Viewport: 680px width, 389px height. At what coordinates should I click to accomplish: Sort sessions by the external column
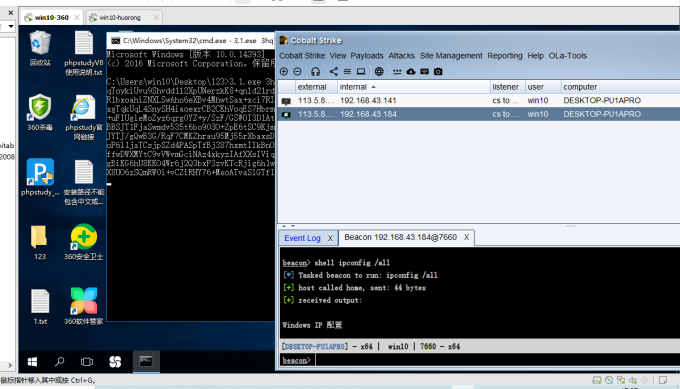316,87
